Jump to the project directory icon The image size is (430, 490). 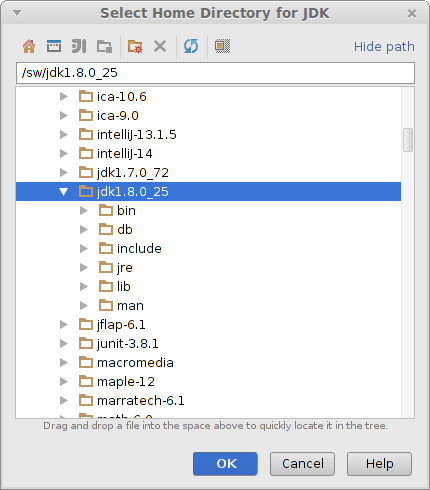click(79, 46)
